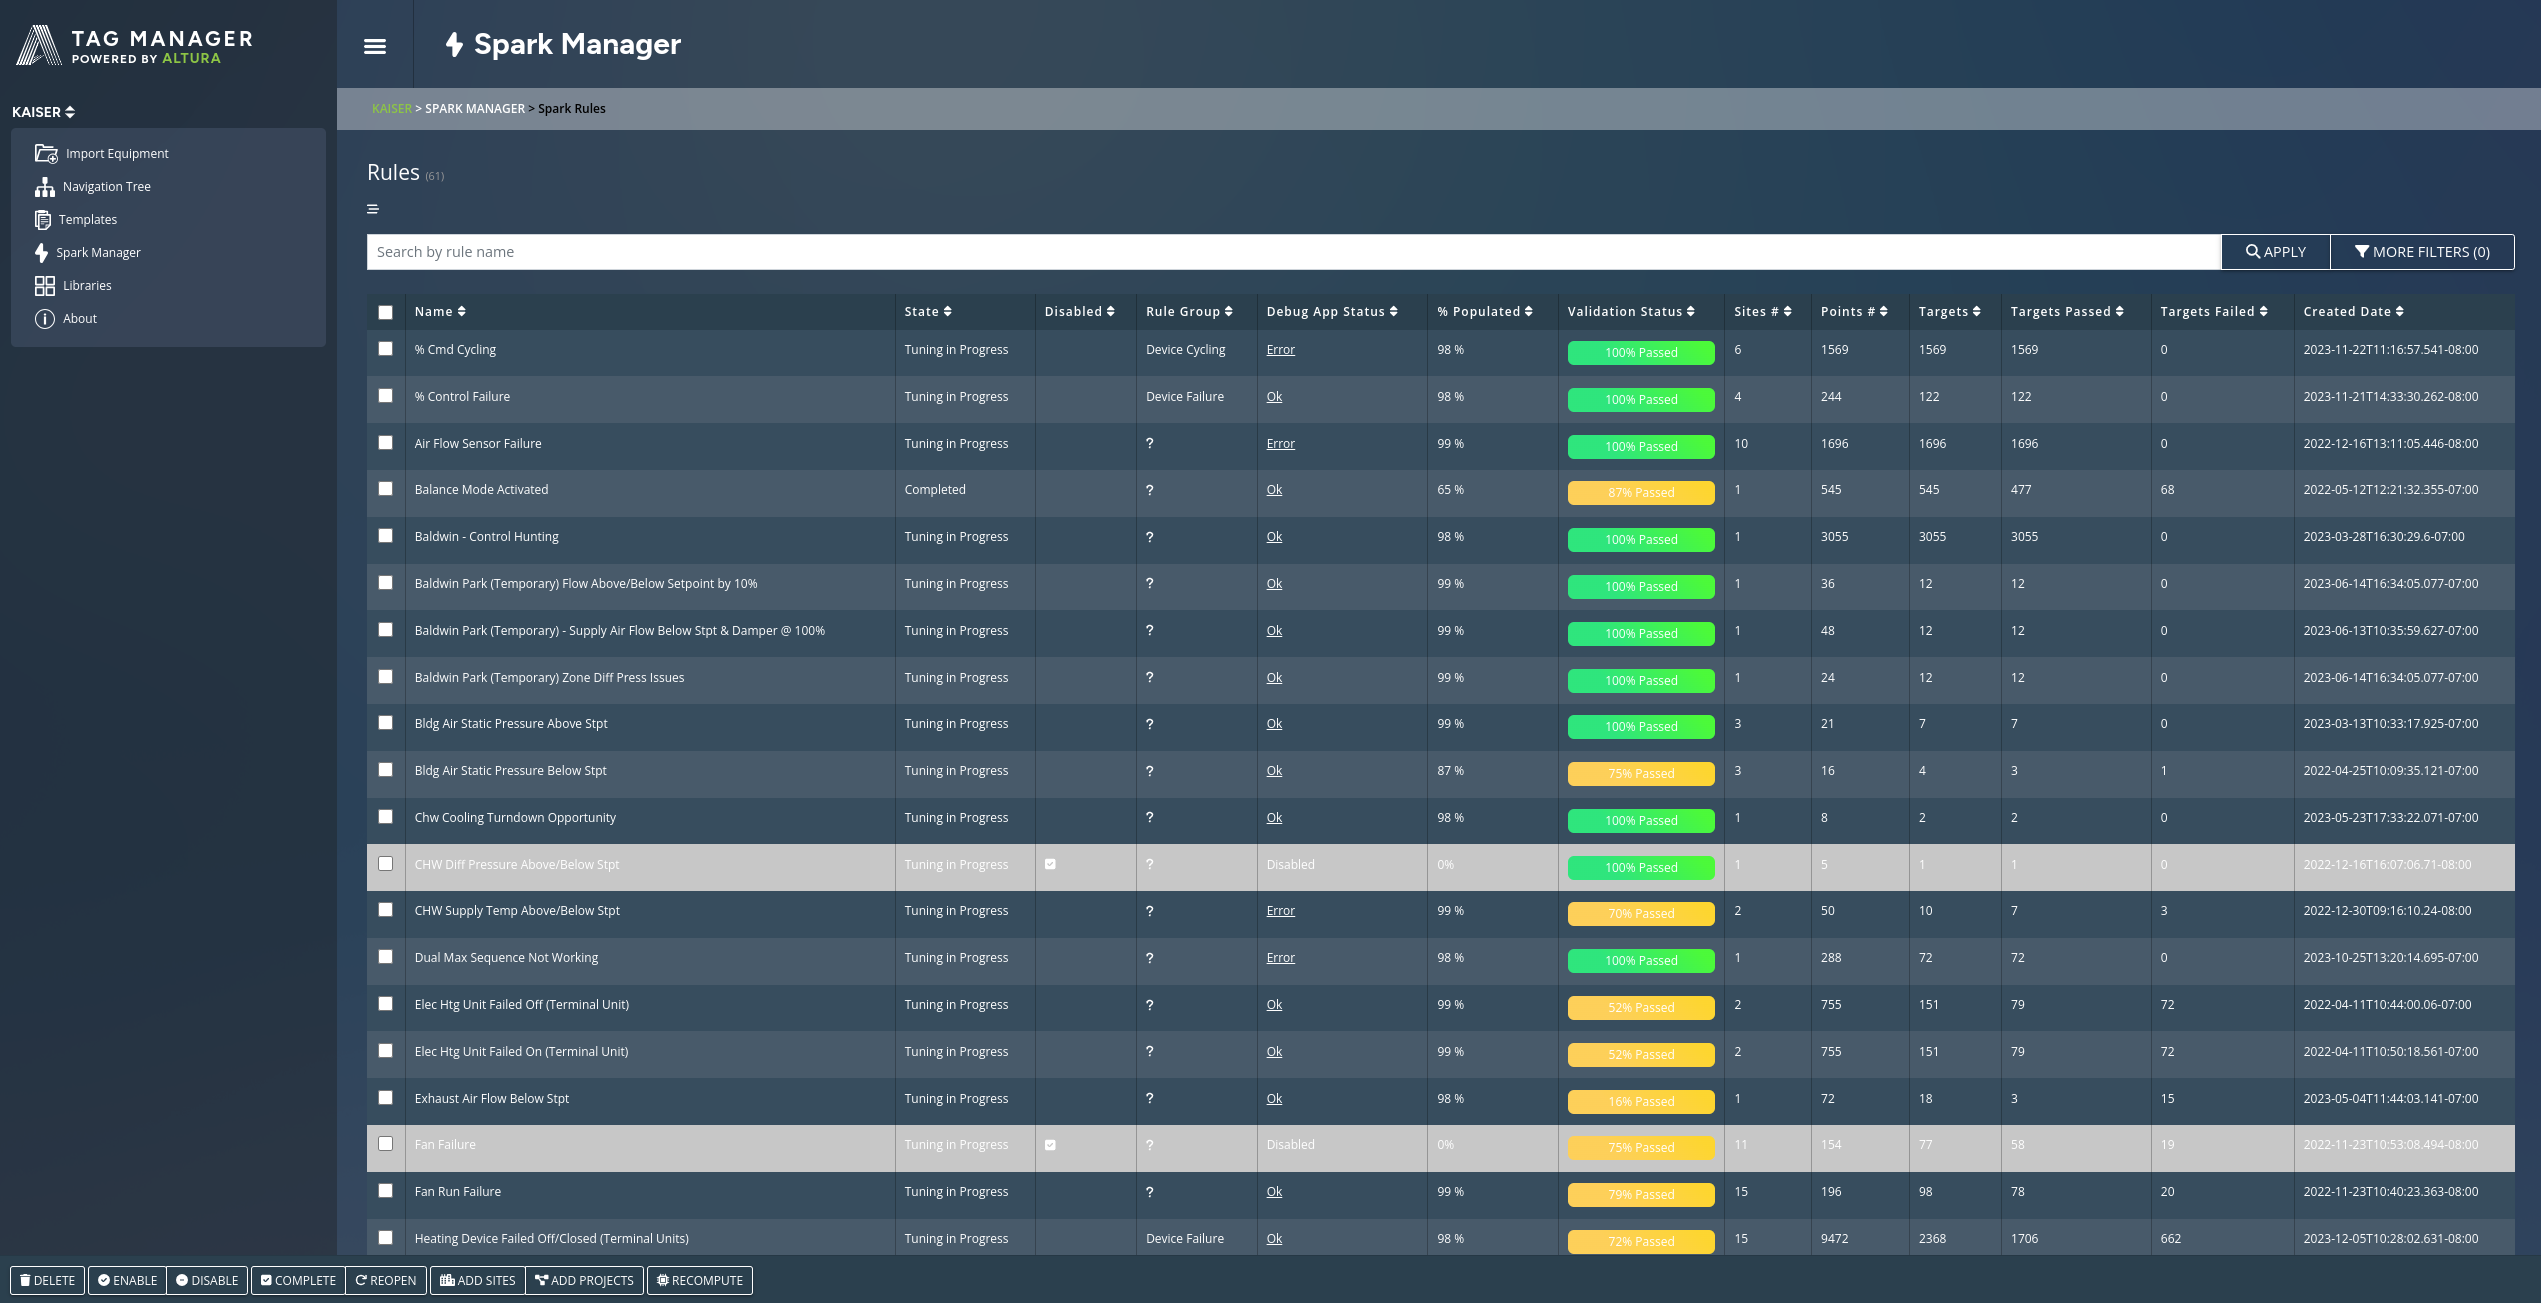Click the hamburger menu icon top-left
The height and width of the screenshot is (1303, 2541).
(x=372, y=47)
